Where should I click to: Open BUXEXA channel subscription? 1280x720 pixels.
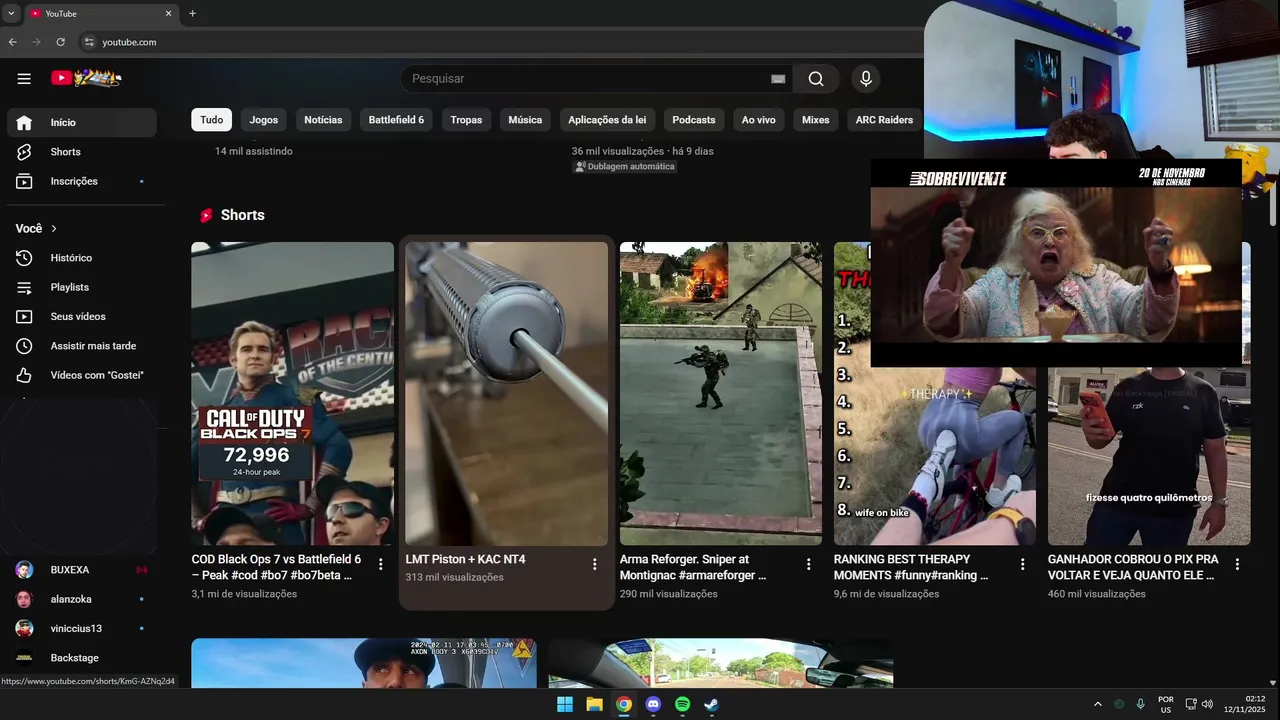click(x=81, y=570)
